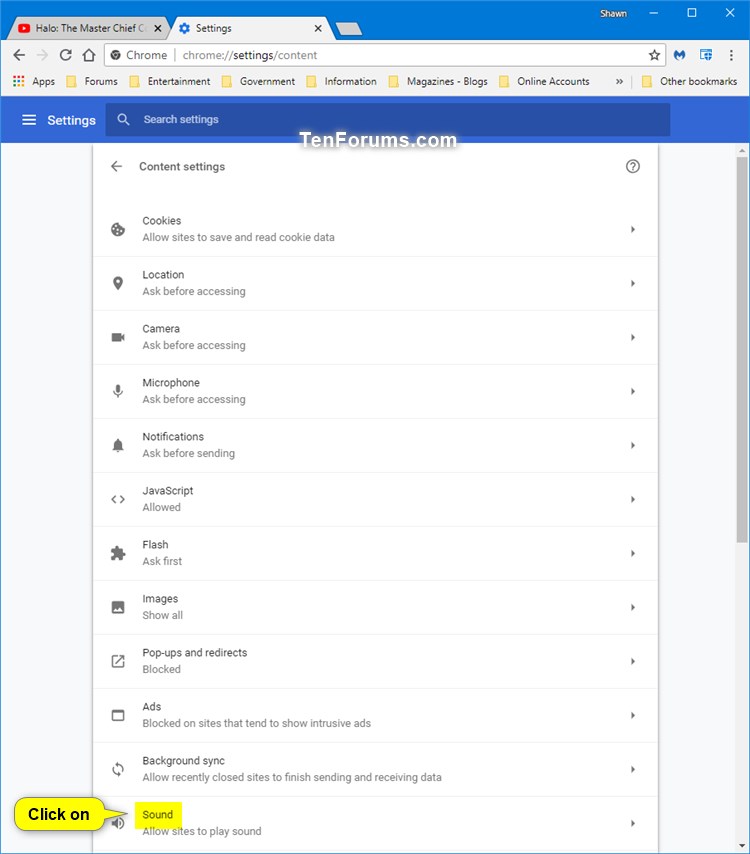
Task: Click the Chrome site info chip
Action: coord(139,55)
